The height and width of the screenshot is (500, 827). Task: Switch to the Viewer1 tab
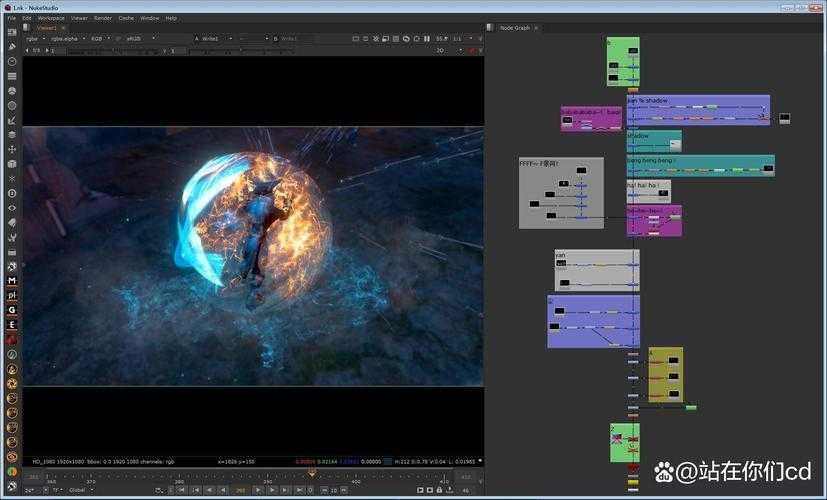point(47,27)
